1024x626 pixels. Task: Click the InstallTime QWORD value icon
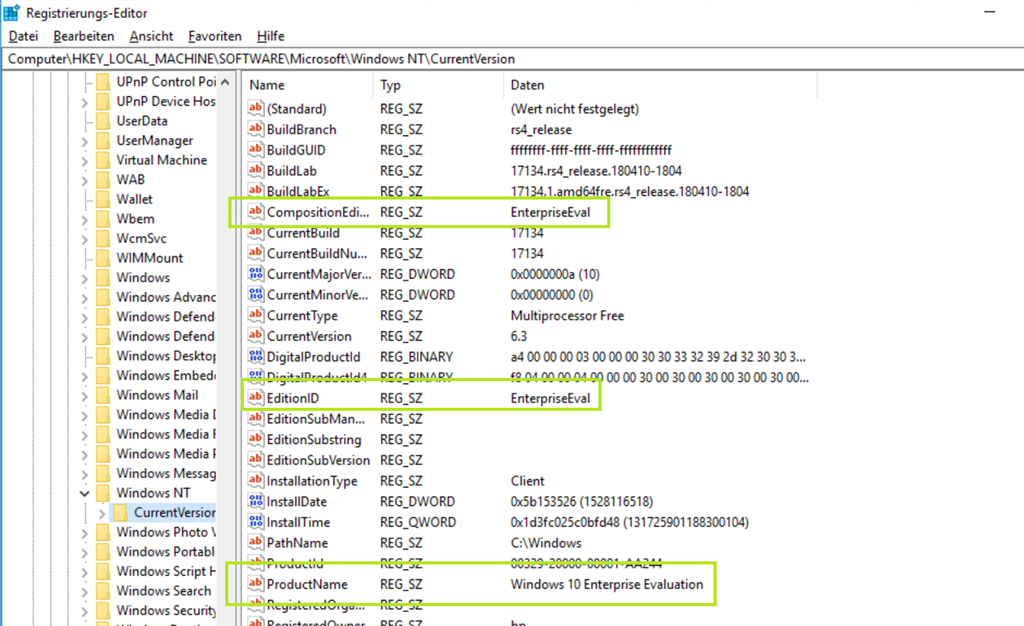pyautogui.click(x=256, y=522)
